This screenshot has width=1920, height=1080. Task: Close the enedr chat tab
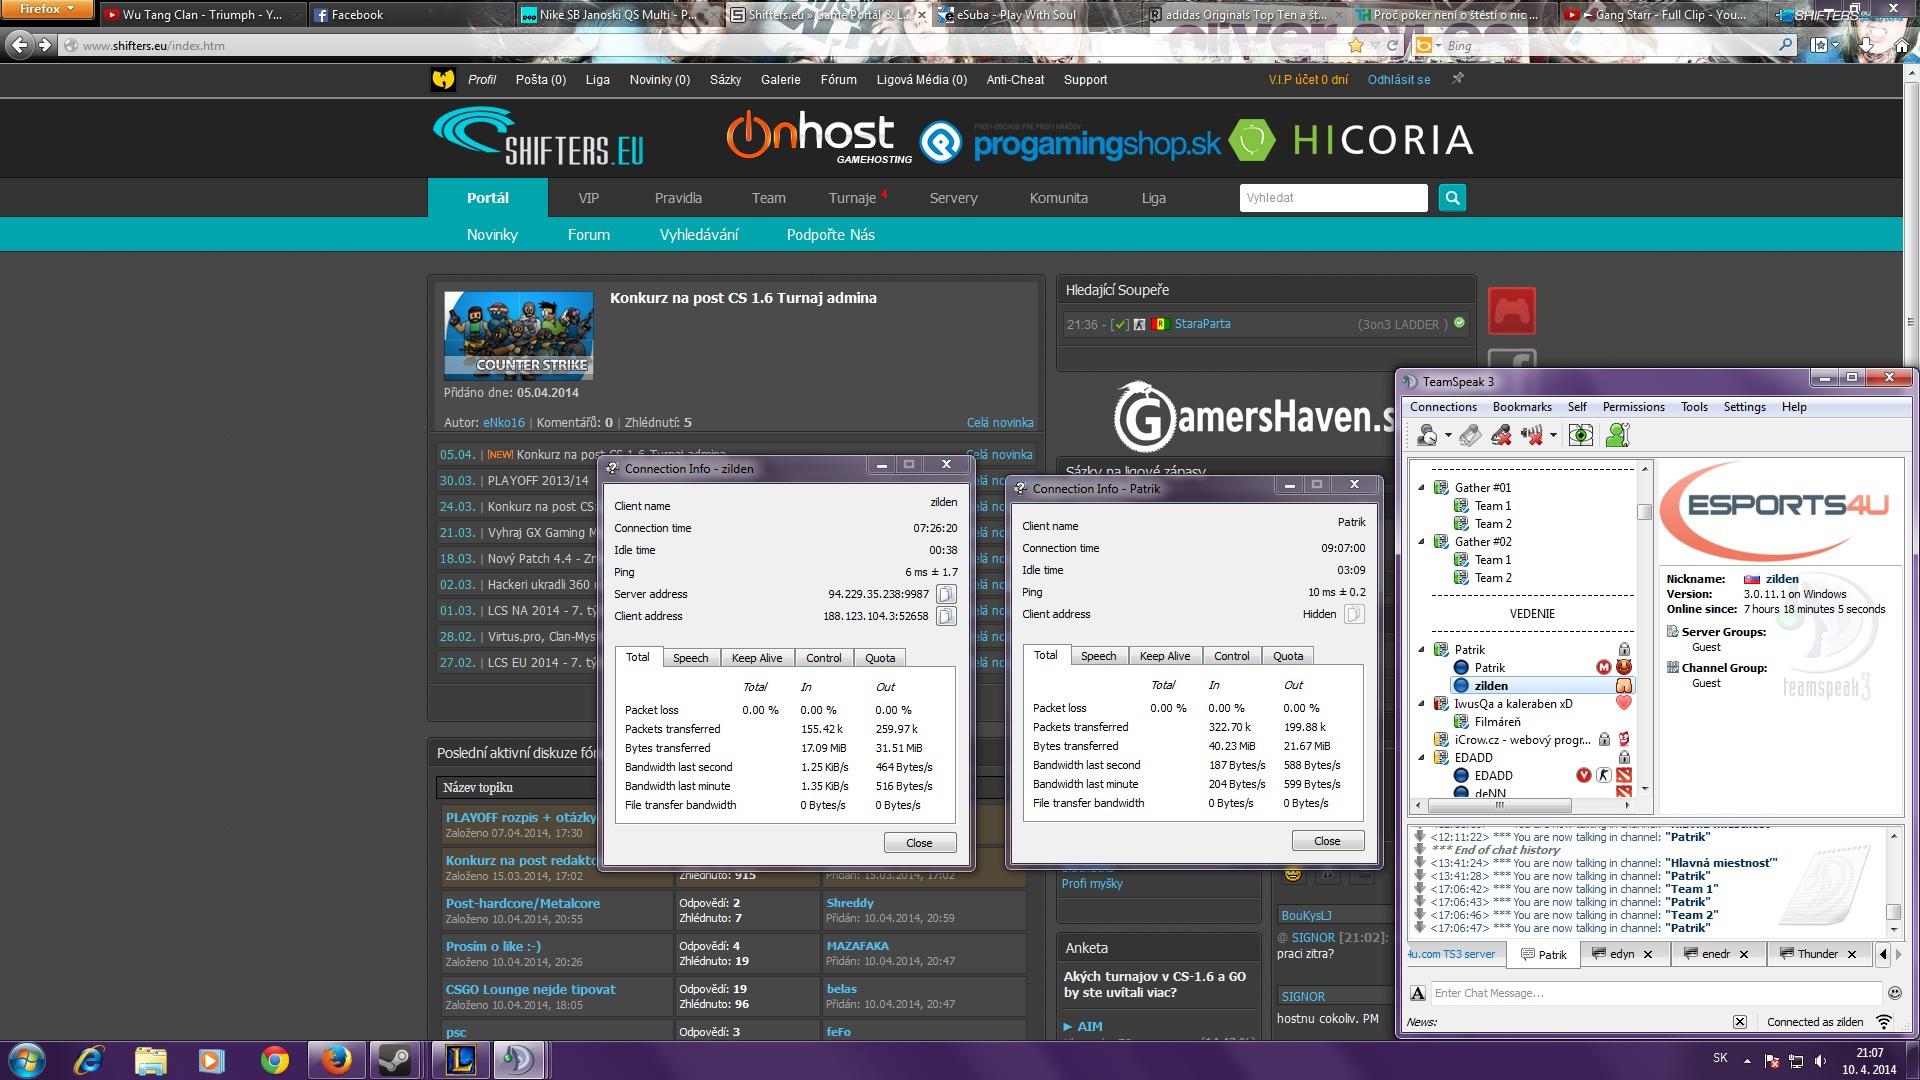pyautogui.click(x=1744, y=954)
